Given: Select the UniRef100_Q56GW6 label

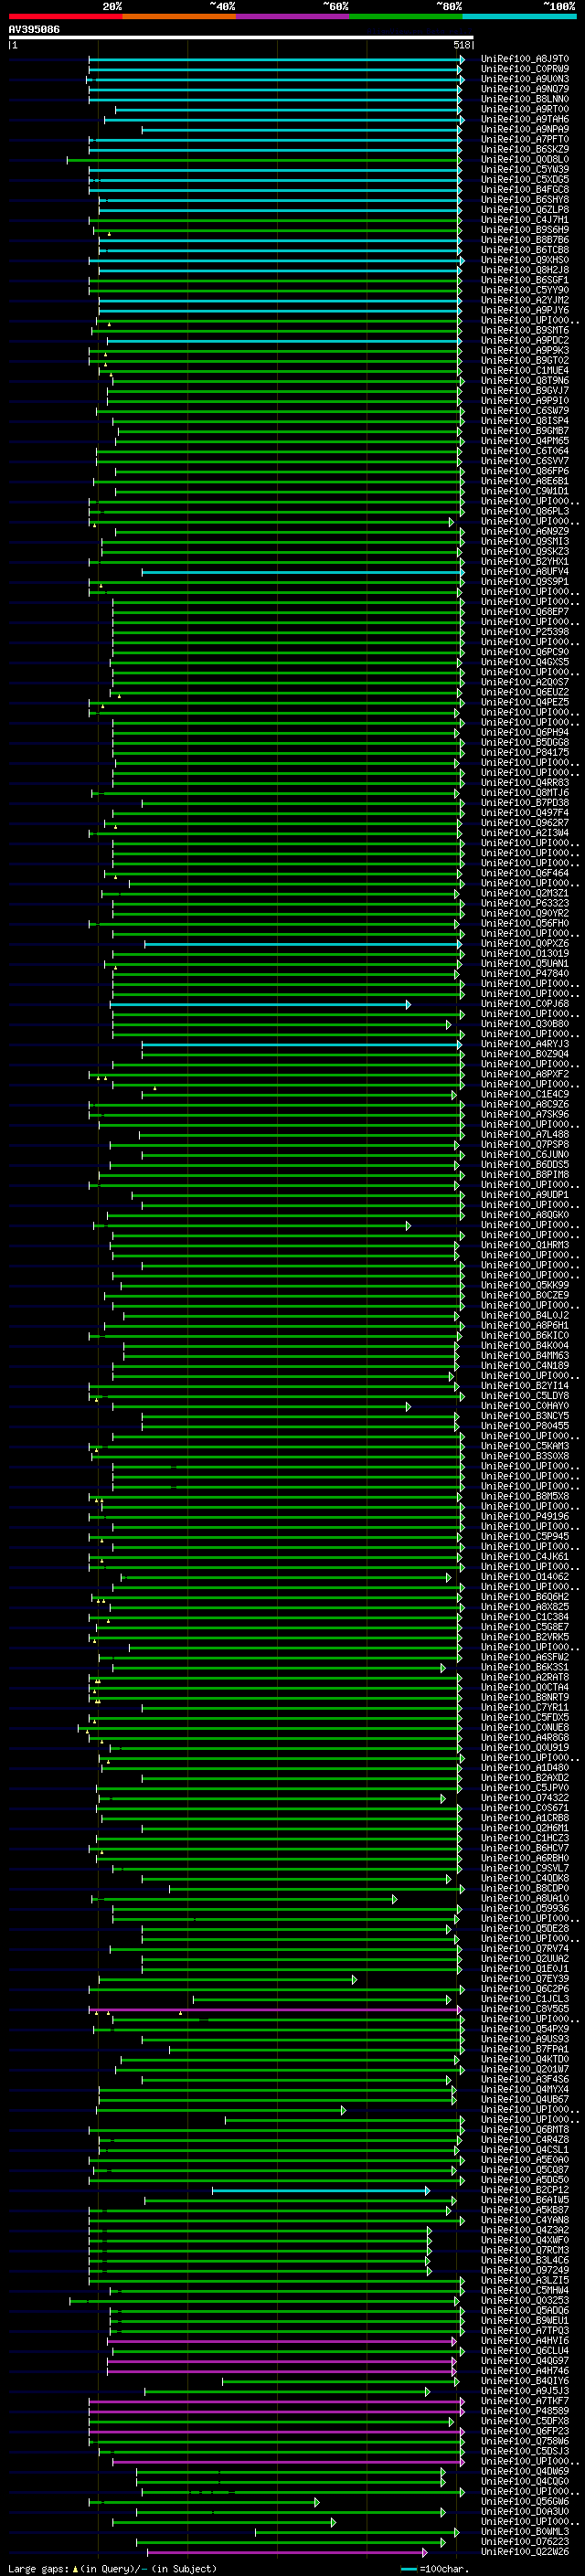Looking at the screenshot, I should 524,2502.
